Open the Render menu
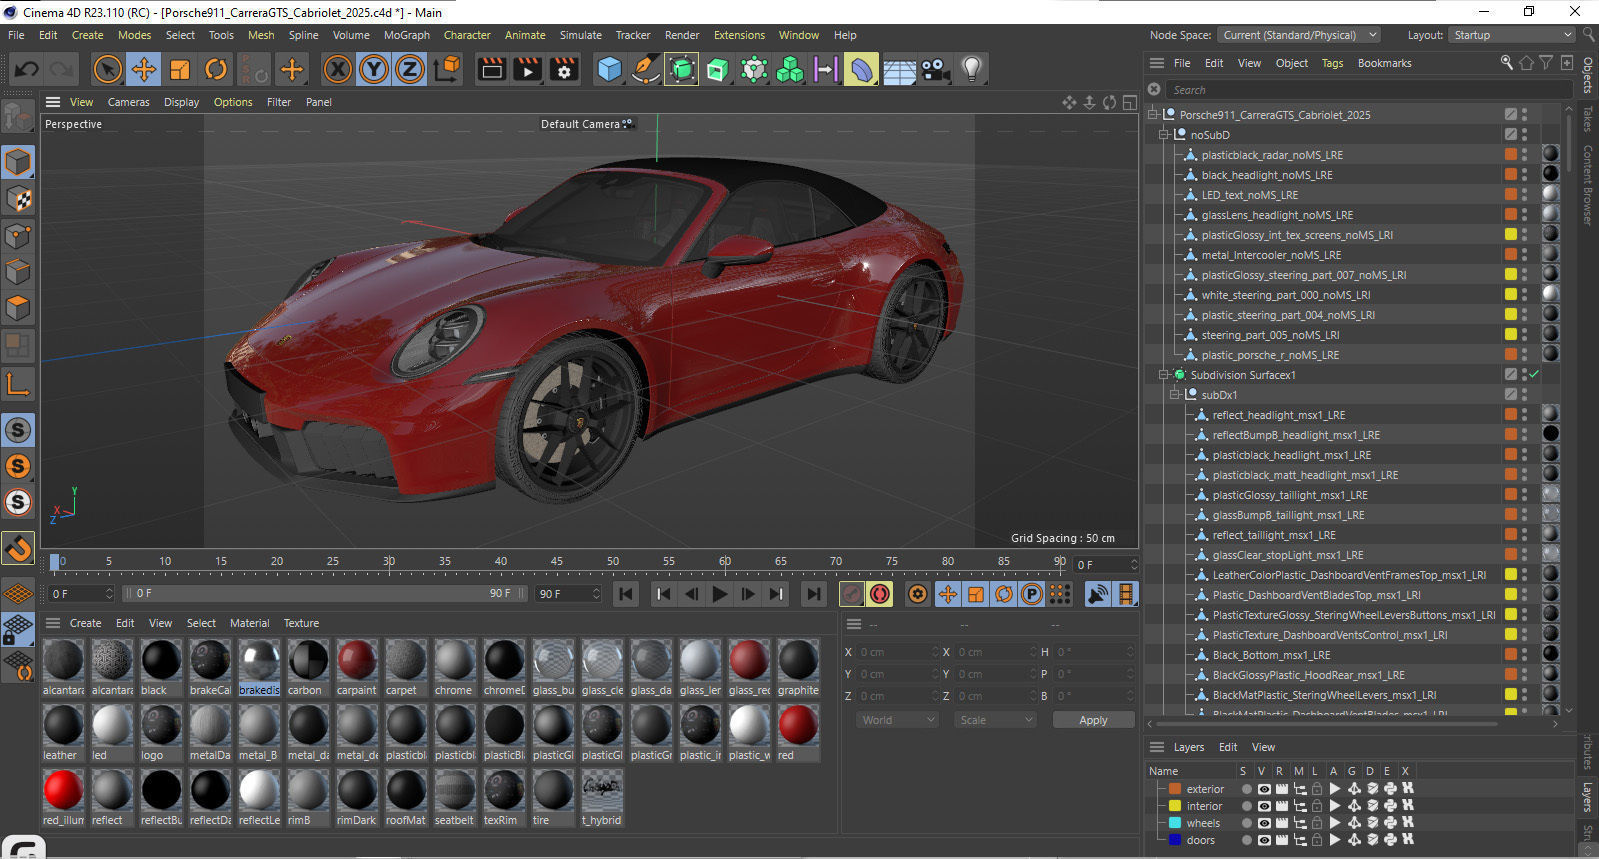The width and height of the screenshot is (1599, 859). click(x=682, y=35)
